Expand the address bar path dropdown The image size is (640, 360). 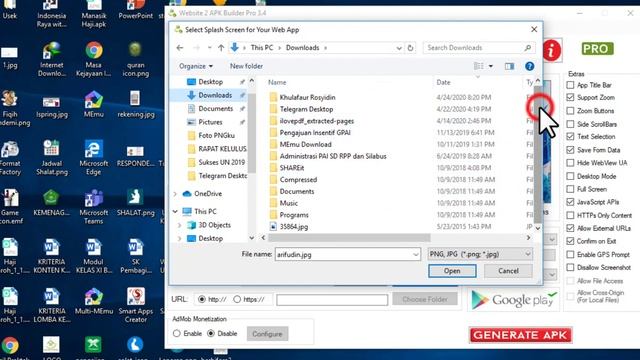pos(399,48)
